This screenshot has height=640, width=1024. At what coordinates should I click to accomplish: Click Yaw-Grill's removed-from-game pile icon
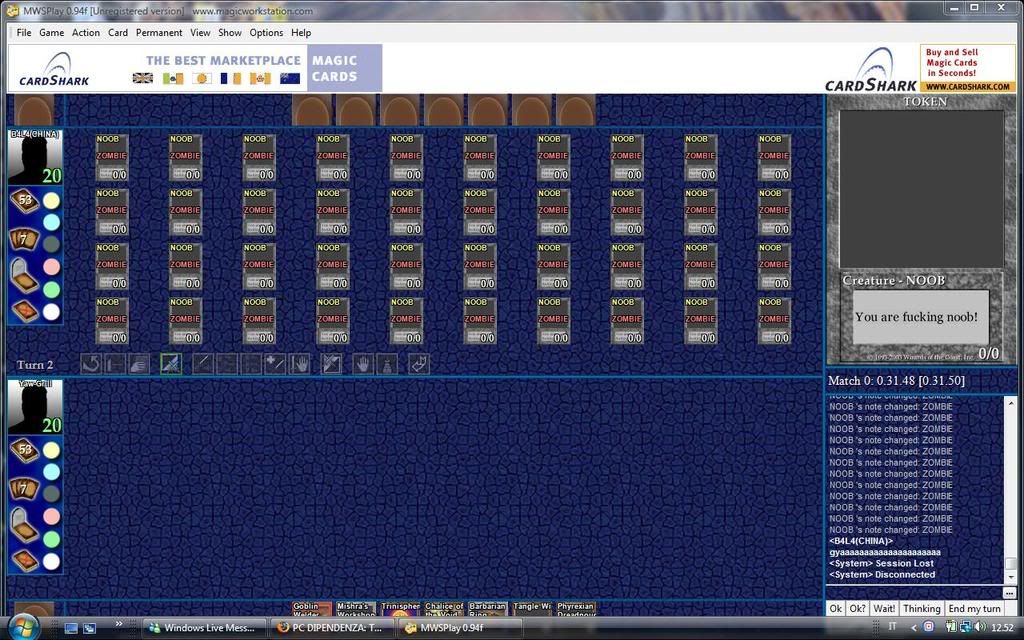(23, 560)
